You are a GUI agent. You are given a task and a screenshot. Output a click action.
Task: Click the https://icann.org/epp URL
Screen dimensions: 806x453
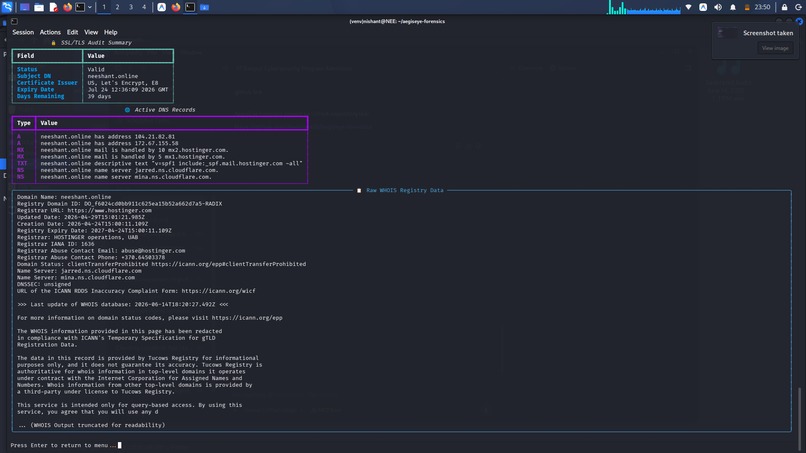247,318
